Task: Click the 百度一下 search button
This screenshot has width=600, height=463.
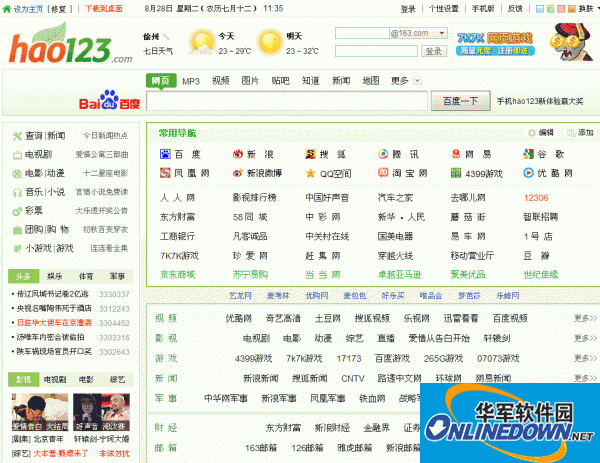Action: (x=461, y=101)
